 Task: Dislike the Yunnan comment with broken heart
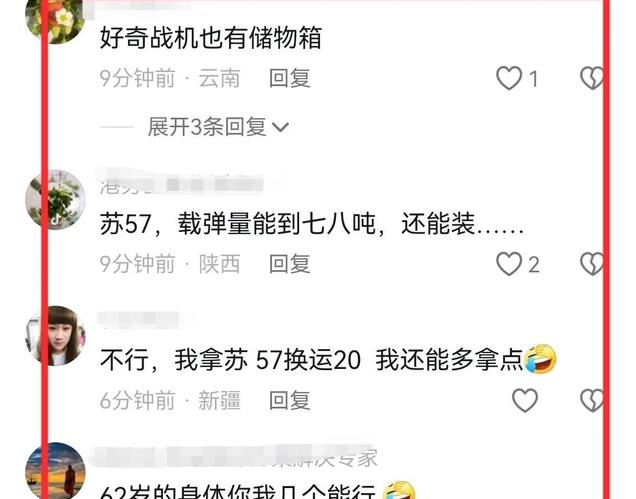(592, 78)
